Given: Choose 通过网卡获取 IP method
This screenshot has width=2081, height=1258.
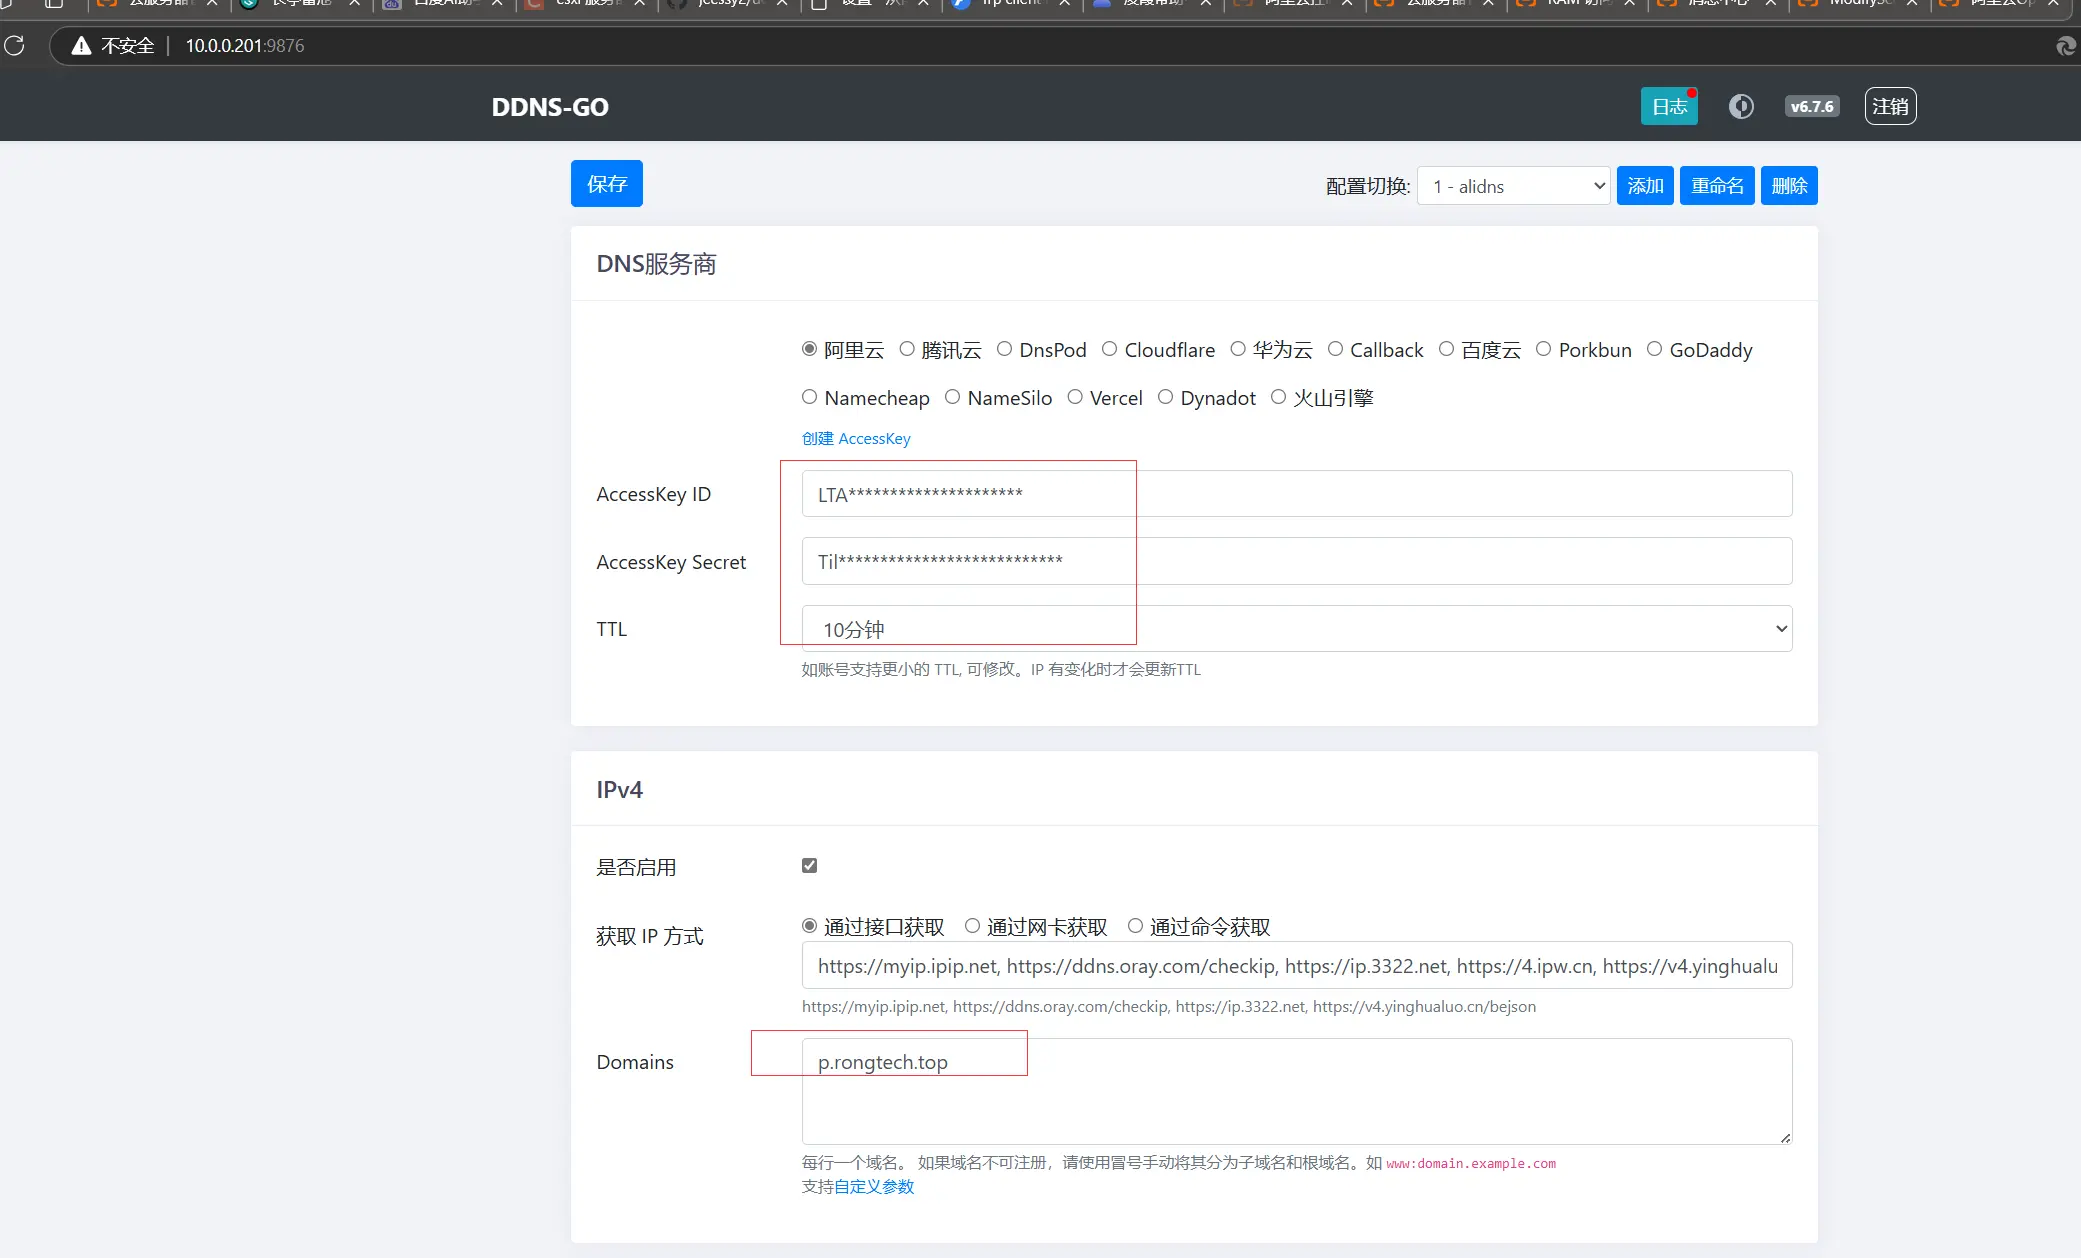Looking at the screenshot, I should tap(972, 926).
